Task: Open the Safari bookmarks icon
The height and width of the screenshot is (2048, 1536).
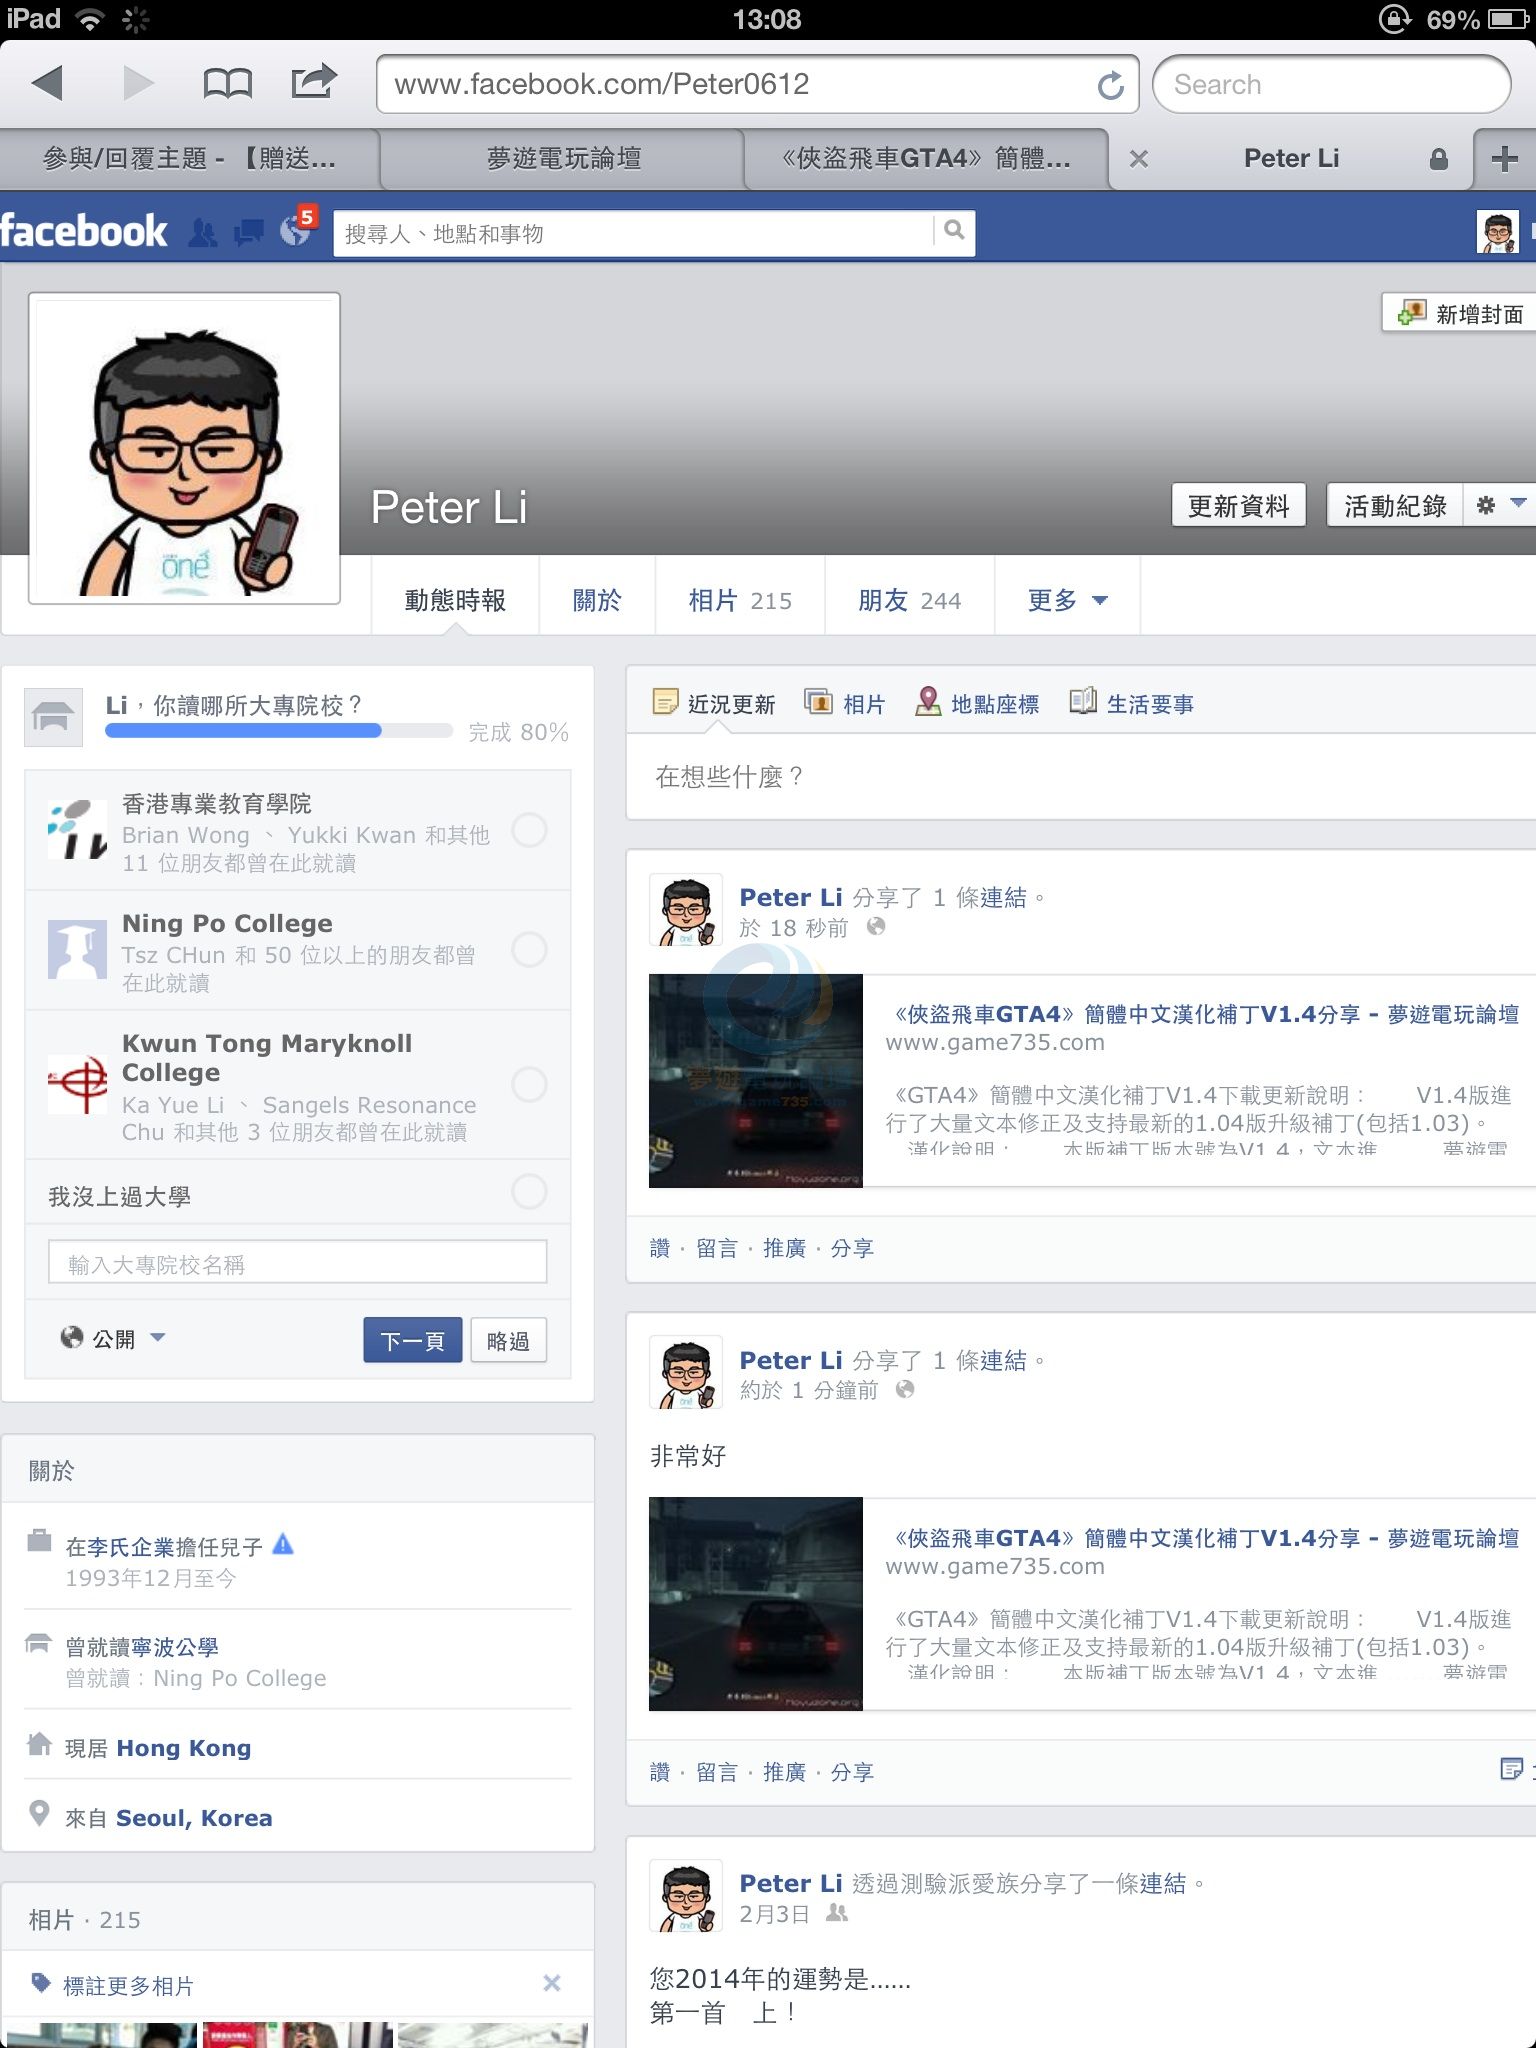Action: [227, 83]
